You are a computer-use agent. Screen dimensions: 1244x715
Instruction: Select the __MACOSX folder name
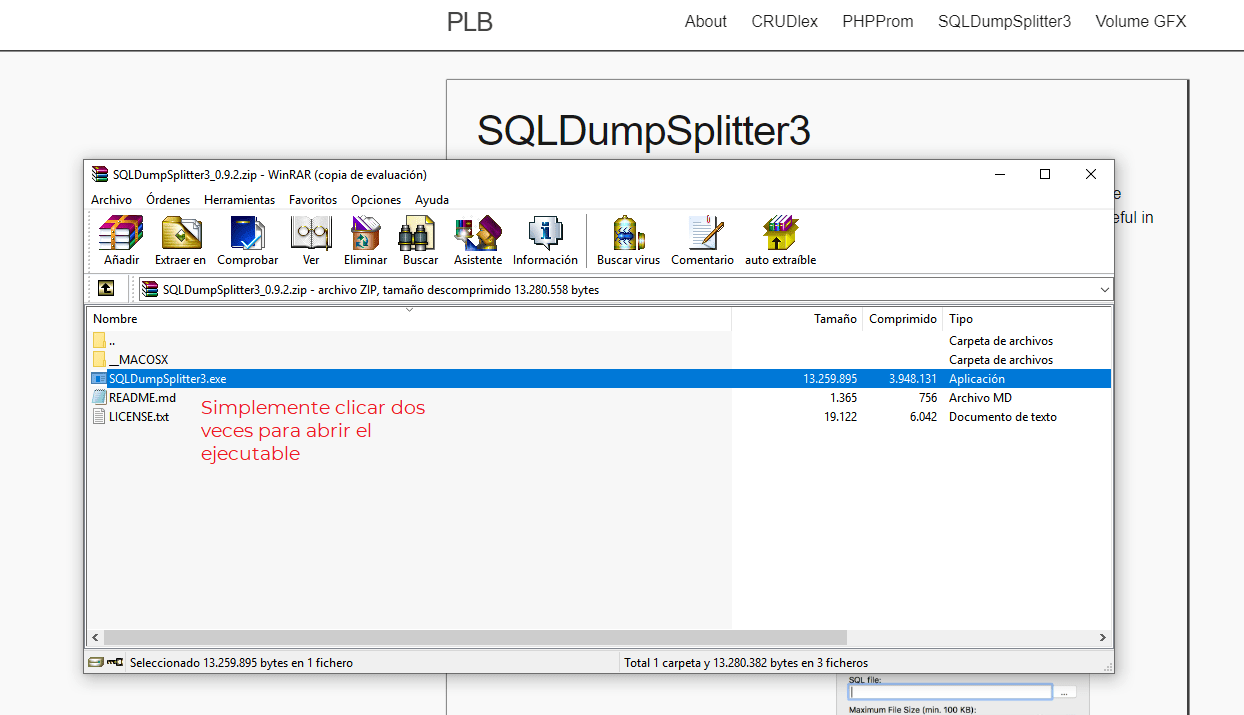click(x=138, y=360)
